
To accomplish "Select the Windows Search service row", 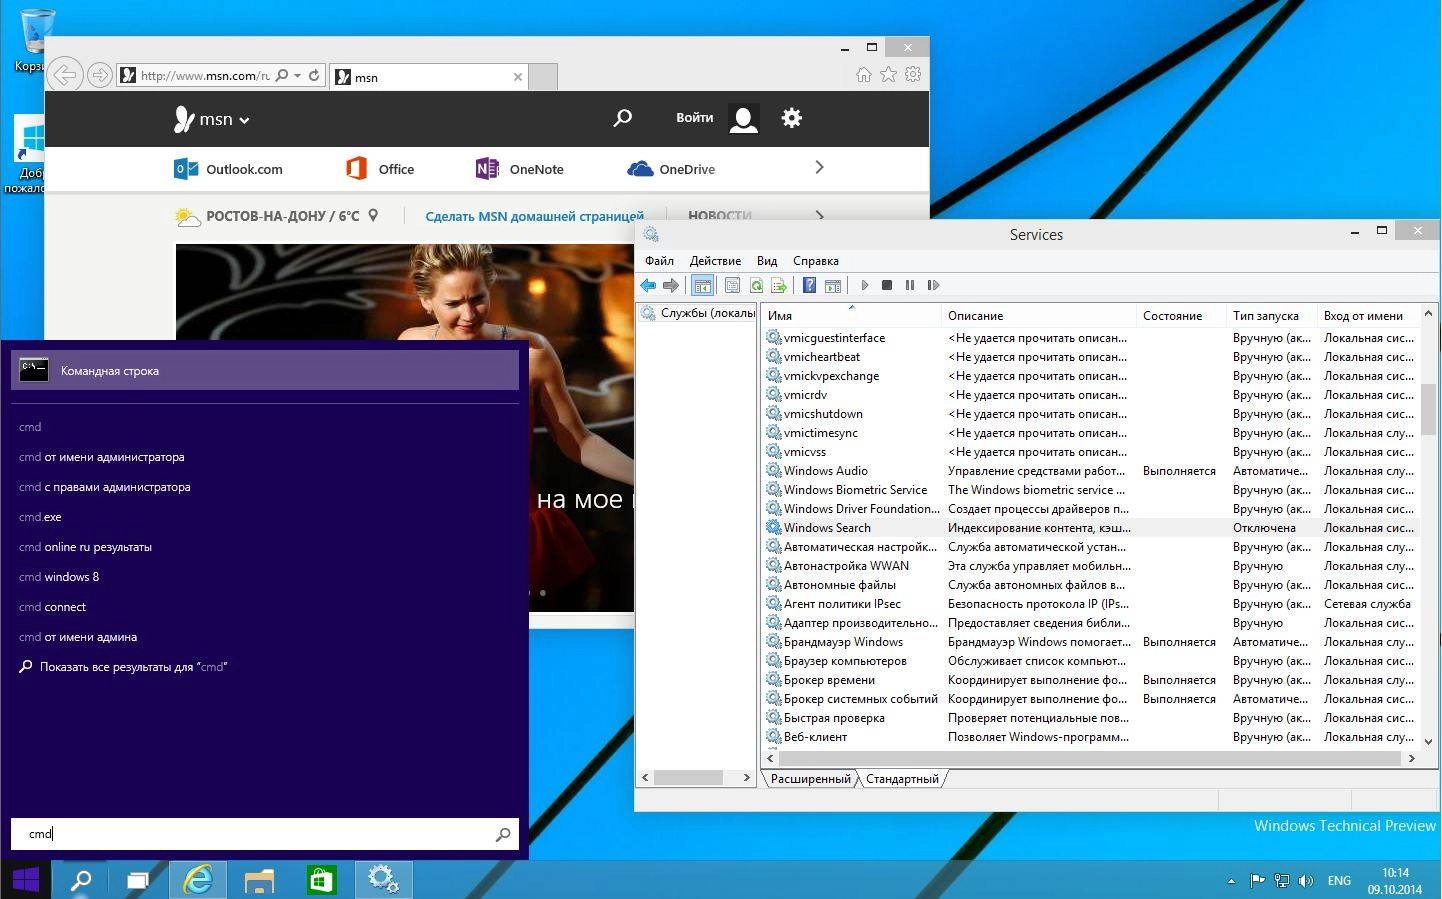I will coord(1090,528).
